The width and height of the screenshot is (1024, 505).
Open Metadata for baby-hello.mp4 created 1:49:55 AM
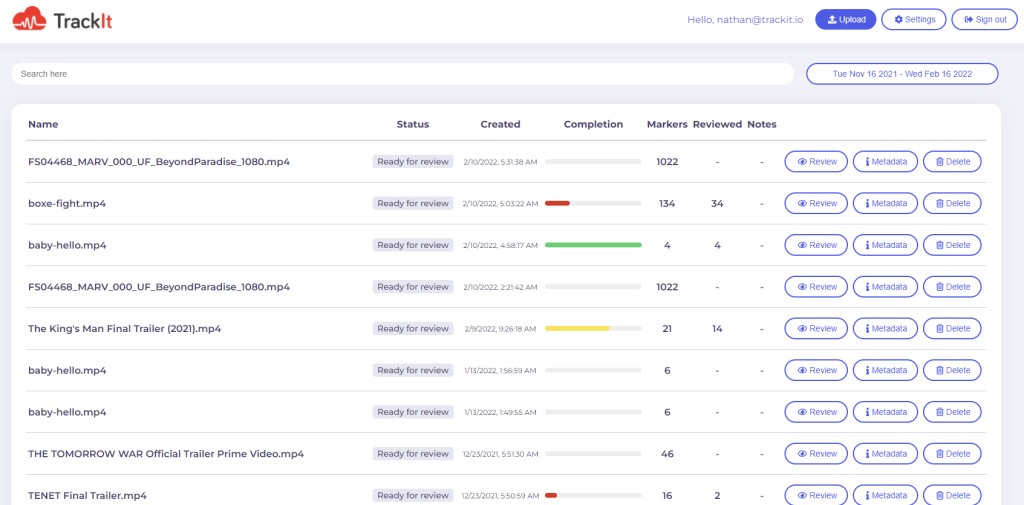(x=885, y=412)
